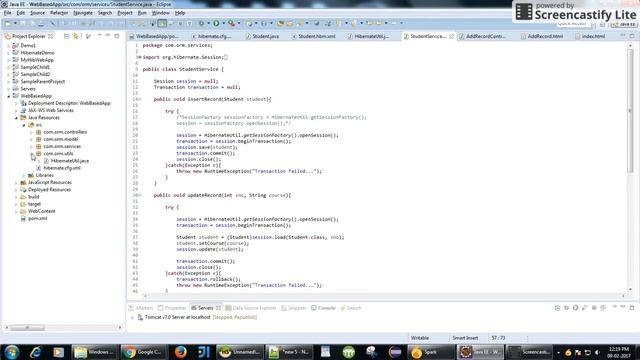Screen dimensions: 640x360
Task: Open the Refactor menu
Action: coord(59,13)
